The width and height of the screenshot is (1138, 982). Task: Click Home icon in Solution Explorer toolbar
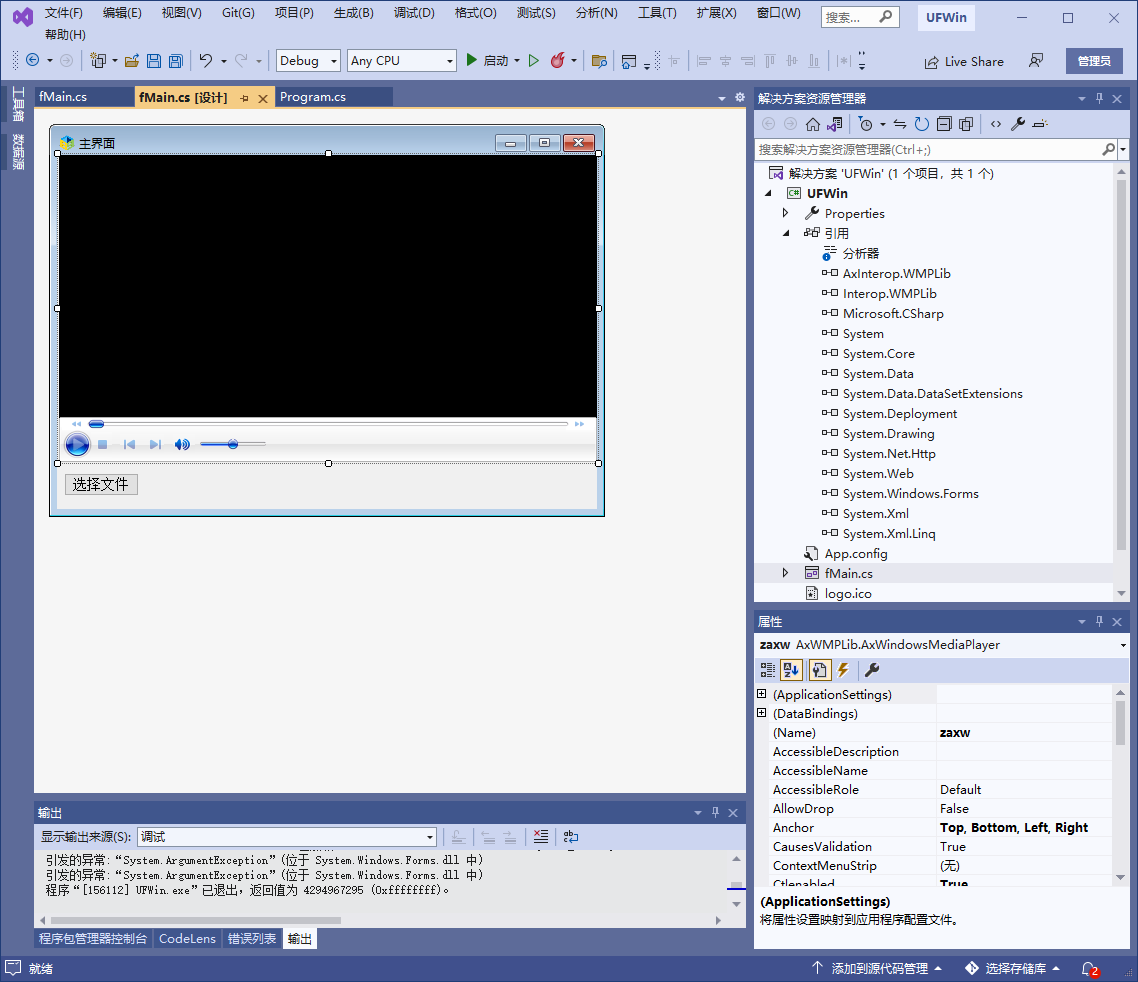point(813,124)
